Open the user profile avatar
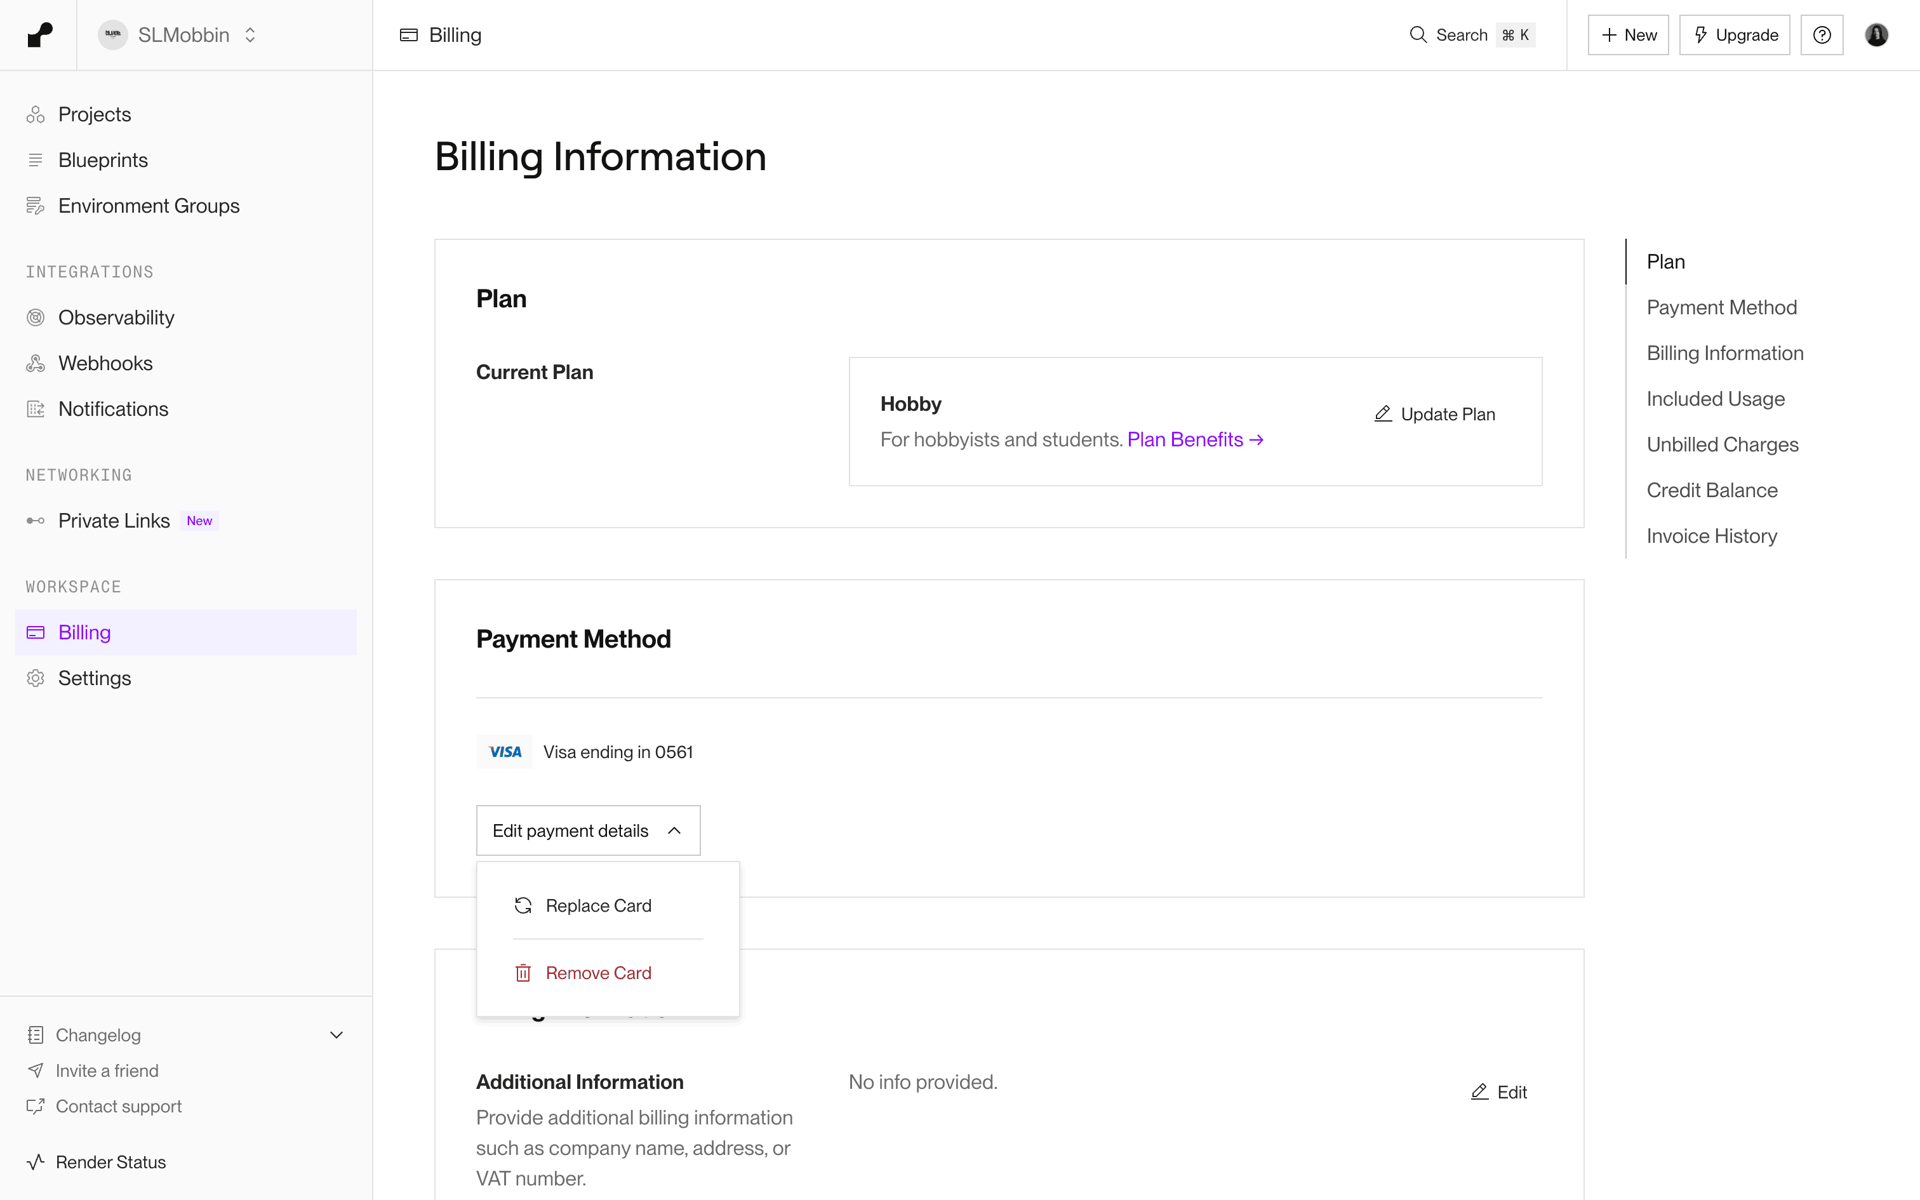Screen dimensions: 1920x1200 click(x=1876, y=35)
